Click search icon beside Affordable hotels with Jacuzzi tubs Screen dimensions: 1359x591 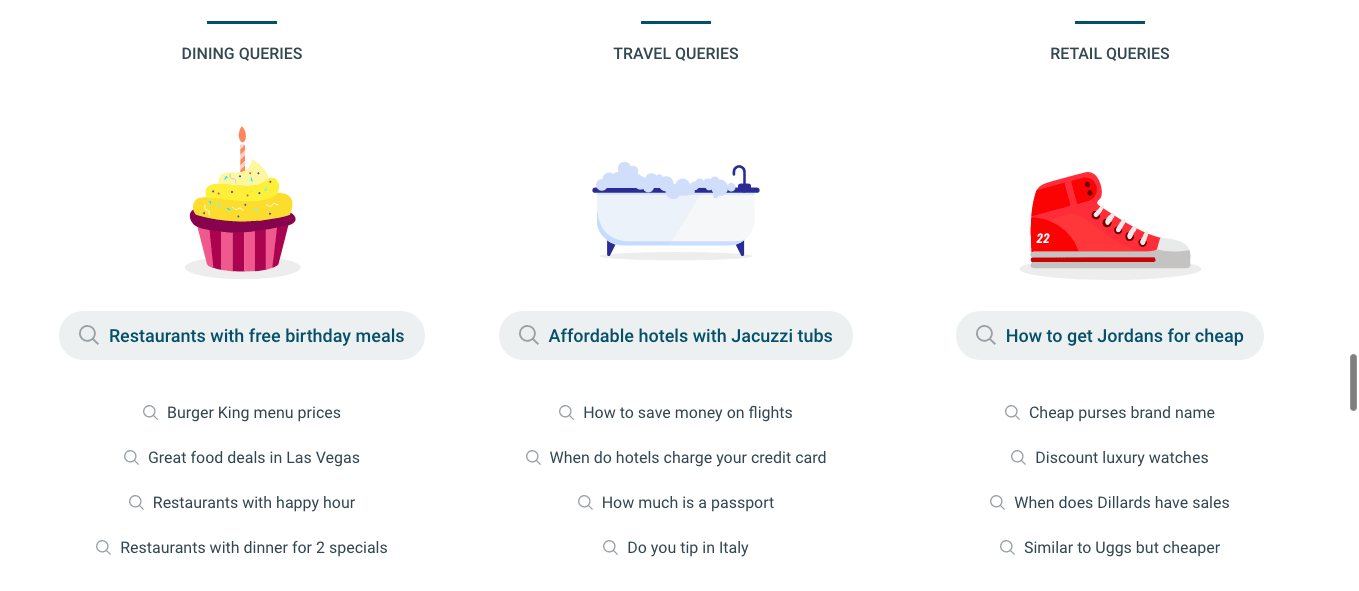point(528,335)
